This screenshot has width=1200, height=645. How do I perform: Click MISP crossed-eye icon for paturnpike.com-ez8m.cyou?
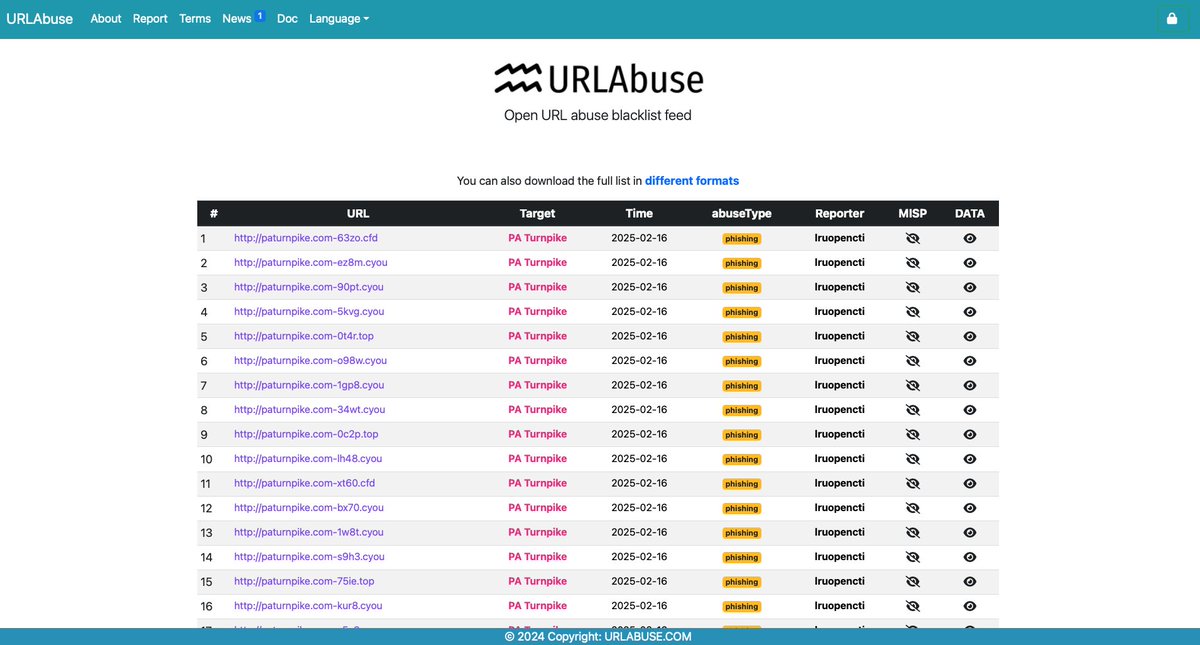pyautogui.click(x=912, y=263)
